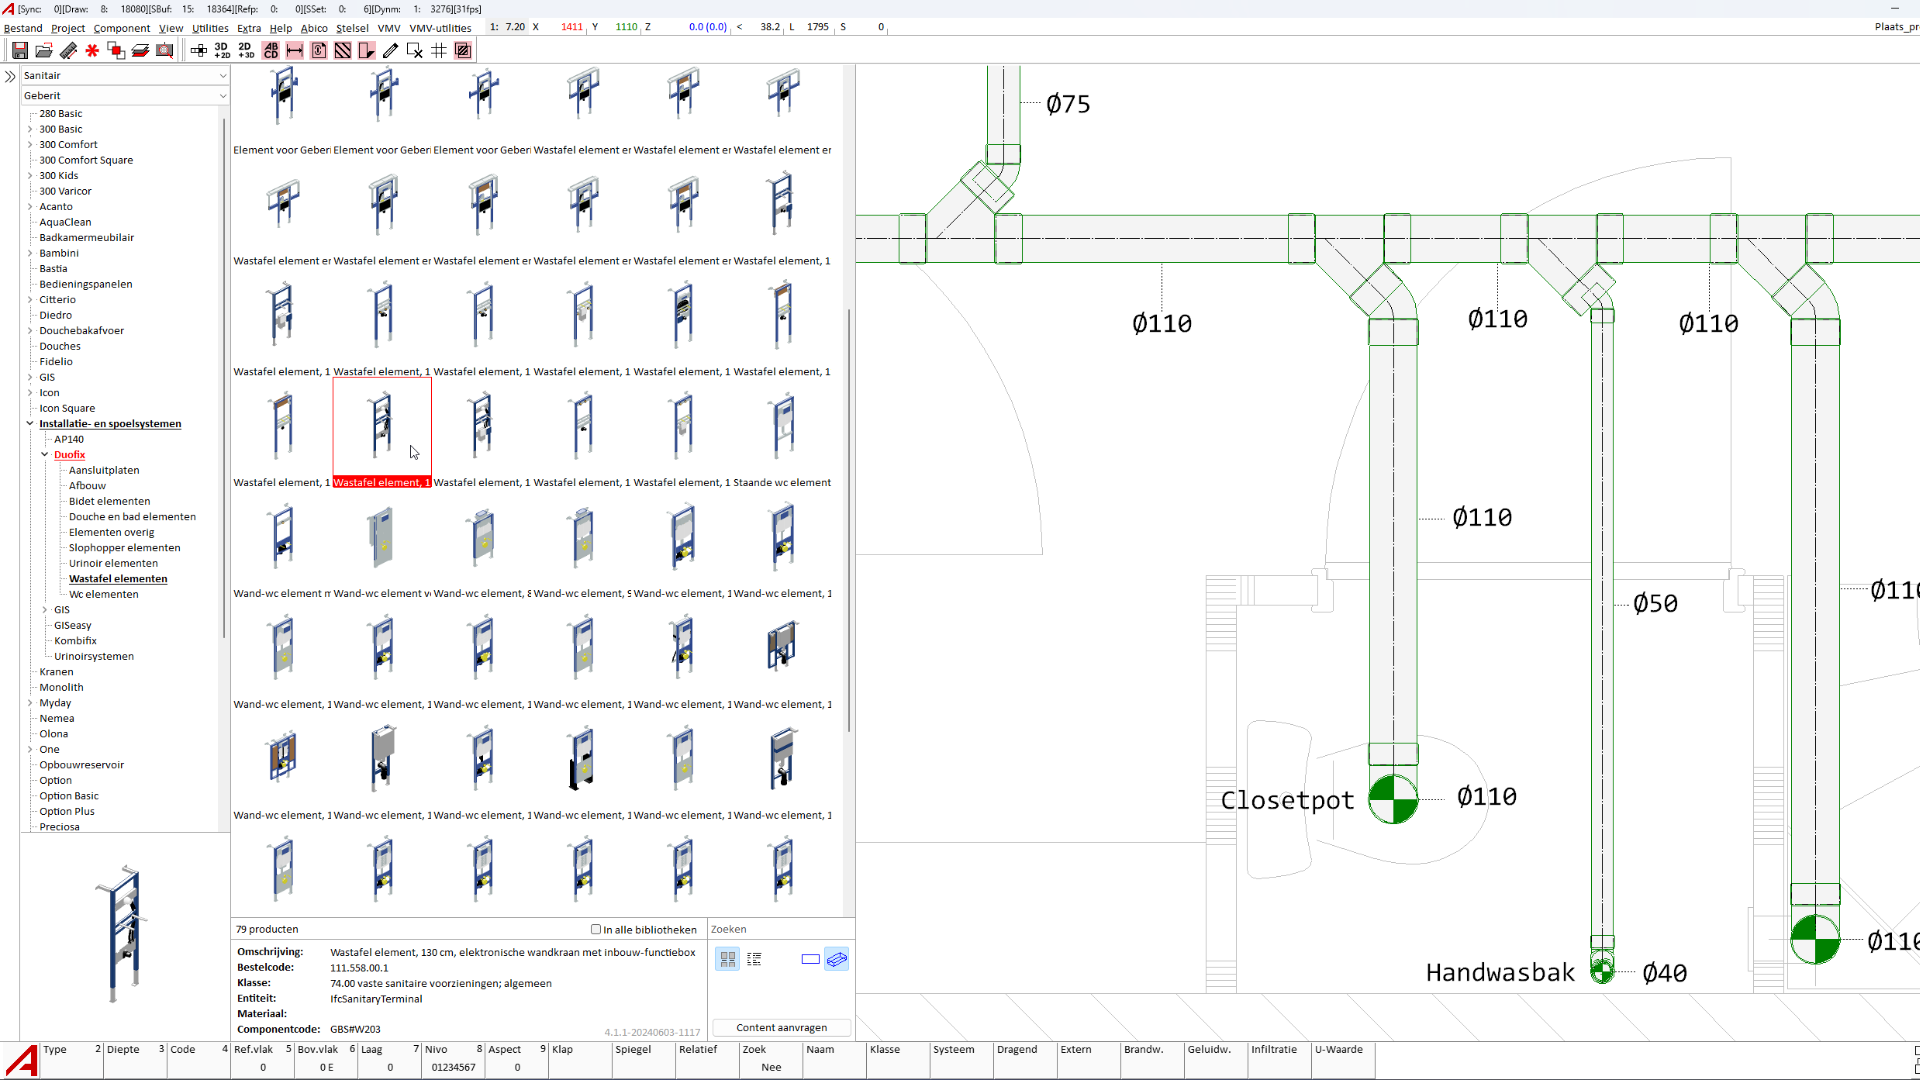The image size is (1920, 1080).
Task: Switch to list view icon
Action: point(754,959)
